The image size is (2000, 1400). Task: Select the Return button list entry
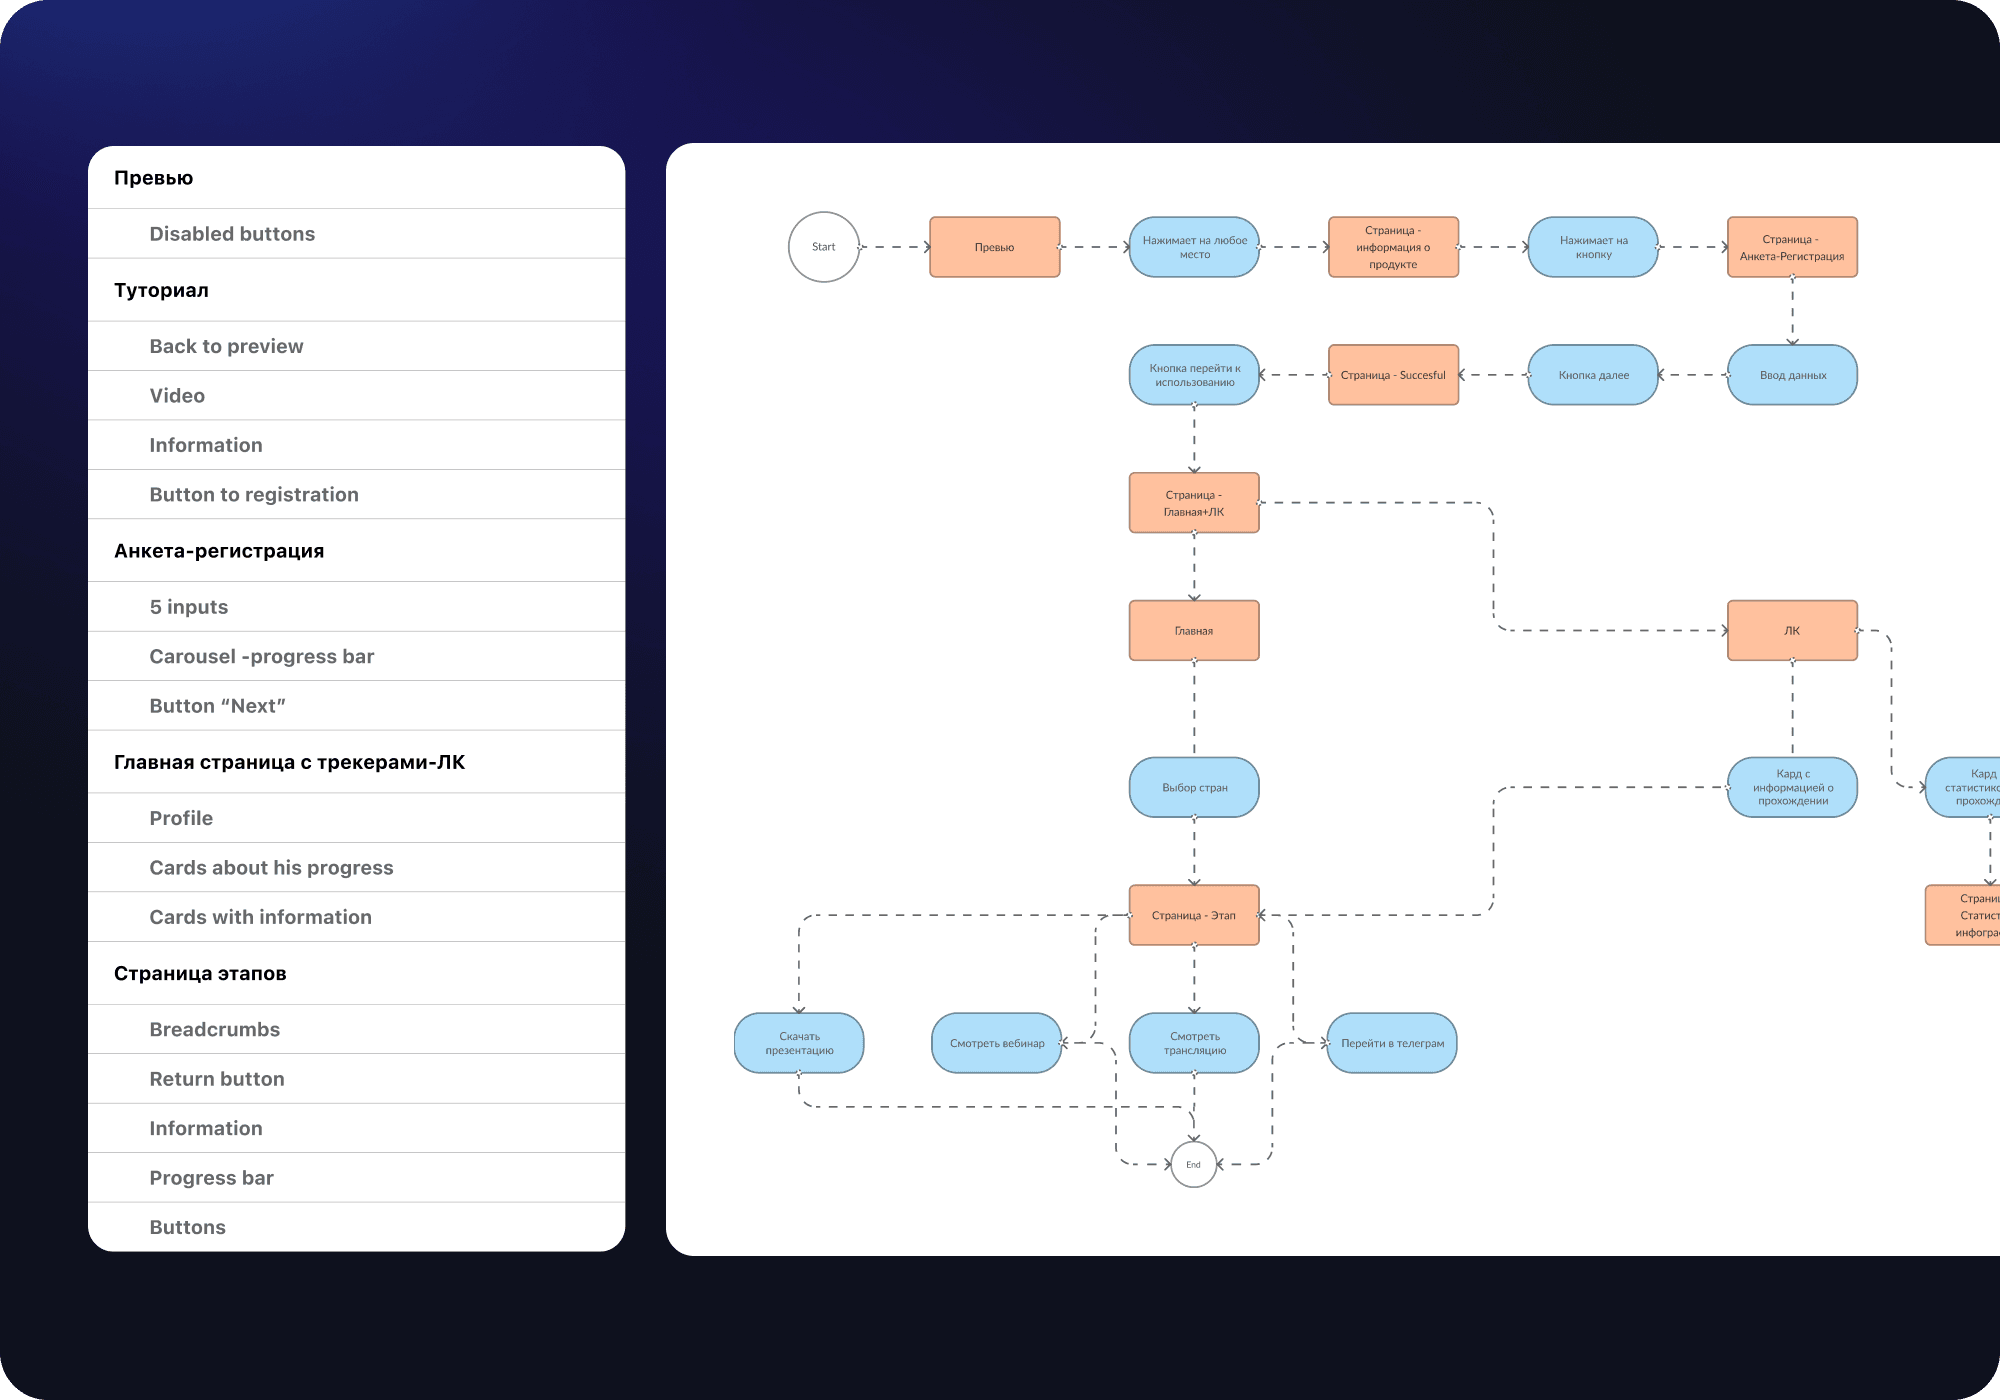217,1079
